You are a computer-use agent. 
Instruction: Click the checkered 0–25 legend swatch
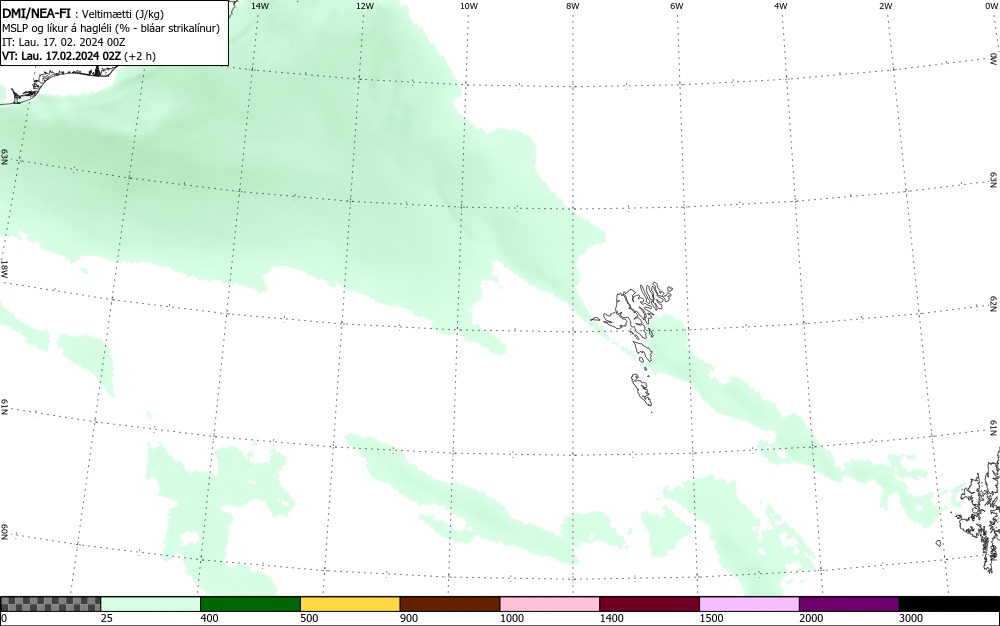tap(50, 604)
